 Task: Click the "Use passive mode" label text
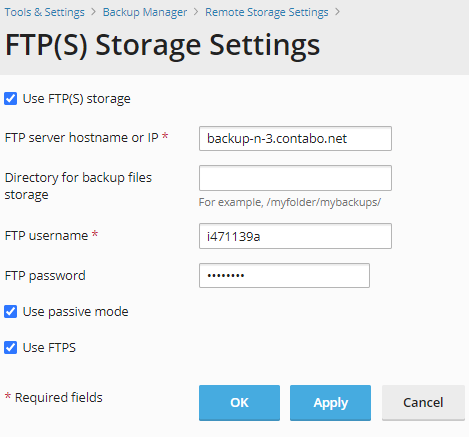point(76,312)
